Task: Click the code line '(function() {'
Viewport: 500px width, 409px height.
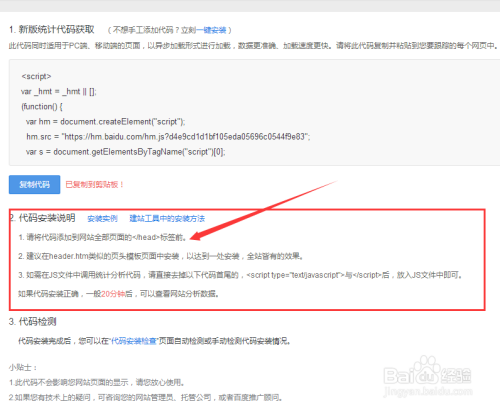Action: pyautogui.click(x=42, y=107)
